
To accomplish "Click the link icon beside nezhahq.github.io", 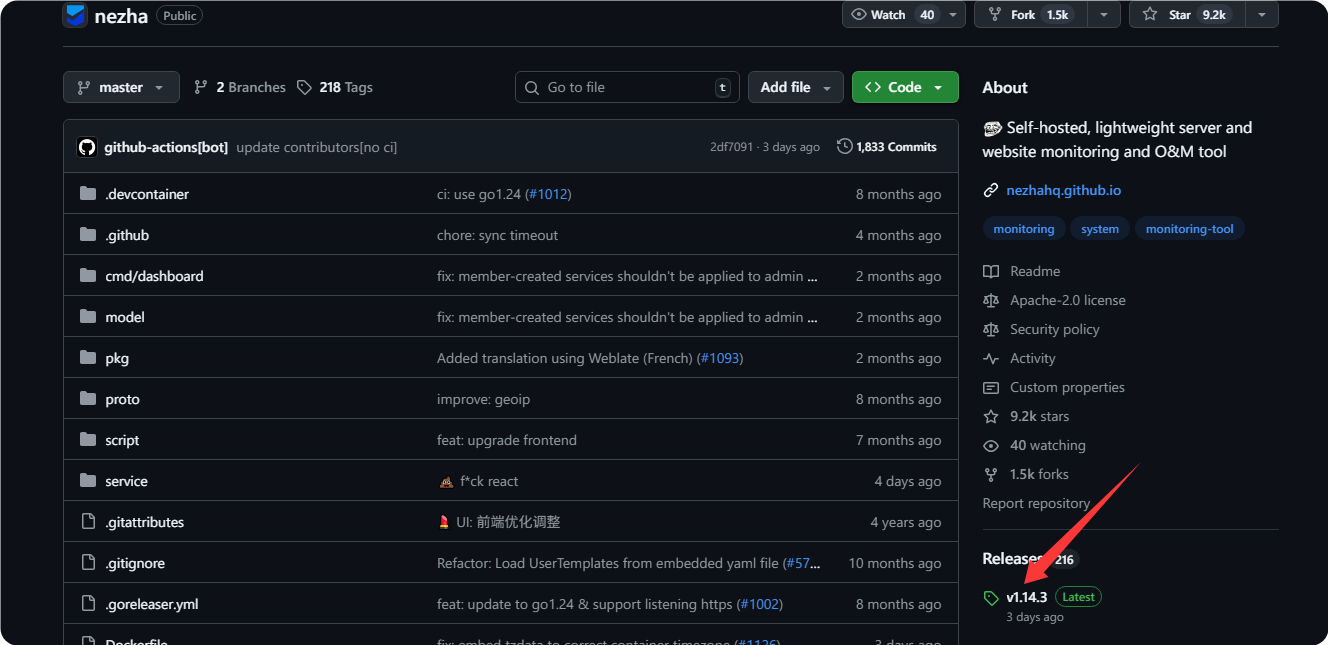I will point(991,190).
